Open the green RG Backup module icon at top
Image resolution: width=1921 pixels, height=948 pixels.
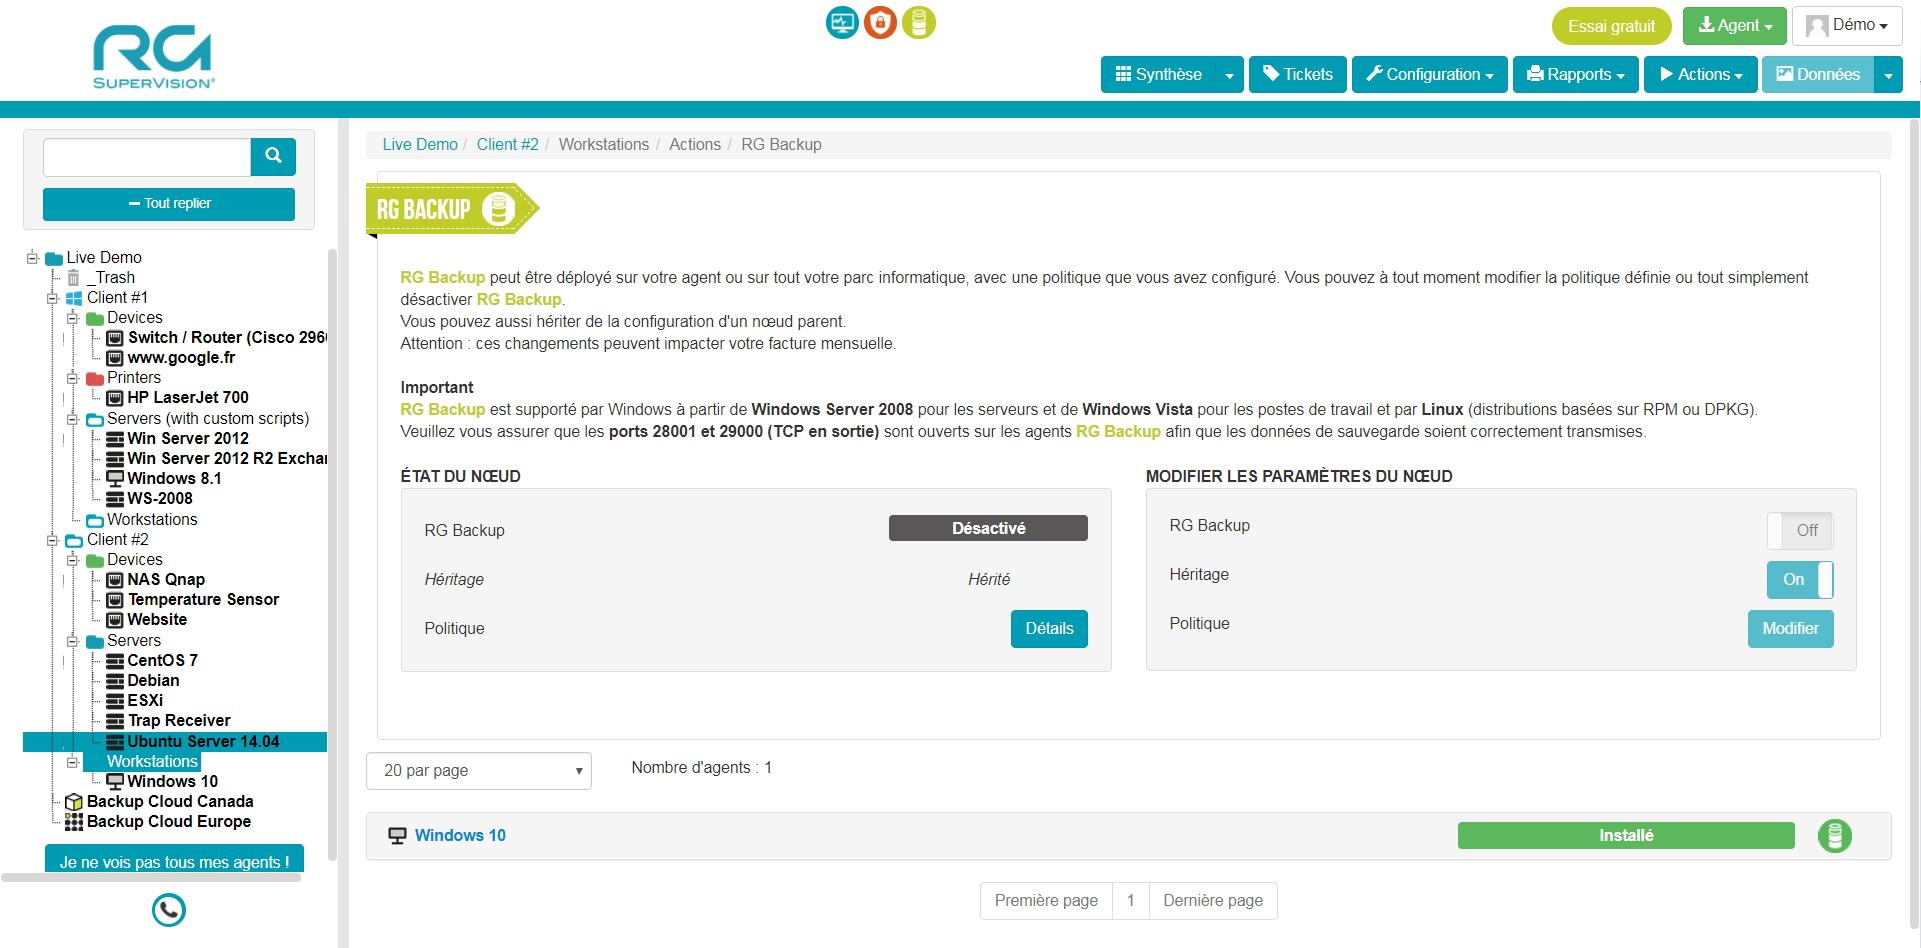[x=919, y=22]
